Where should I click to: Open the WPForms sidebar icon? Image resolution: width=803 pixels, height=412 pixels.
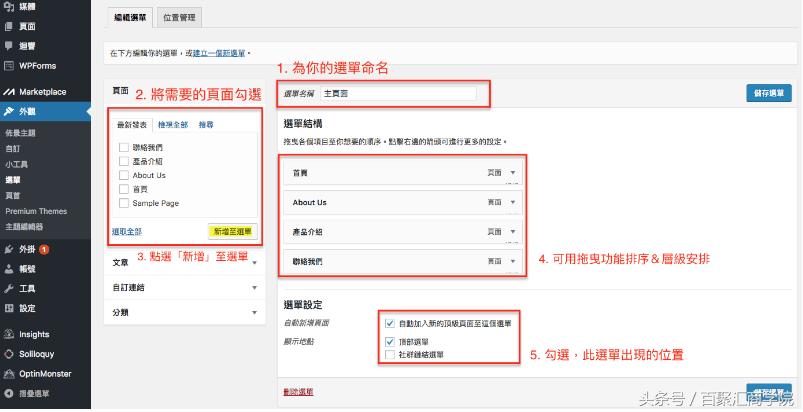[x=9, y=66]
